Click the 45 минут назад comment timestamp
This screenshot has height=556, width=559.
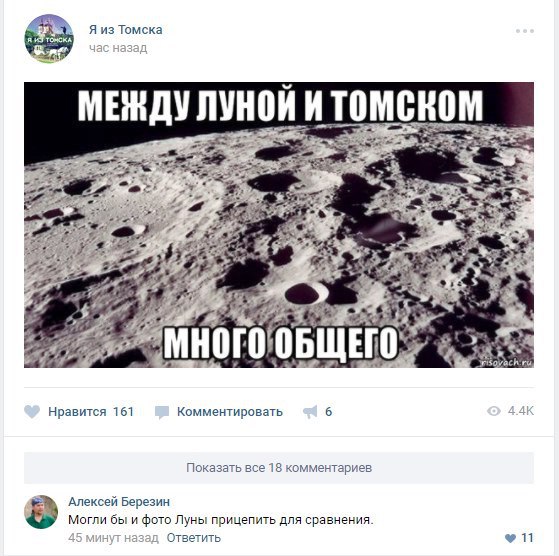(113, 537)
